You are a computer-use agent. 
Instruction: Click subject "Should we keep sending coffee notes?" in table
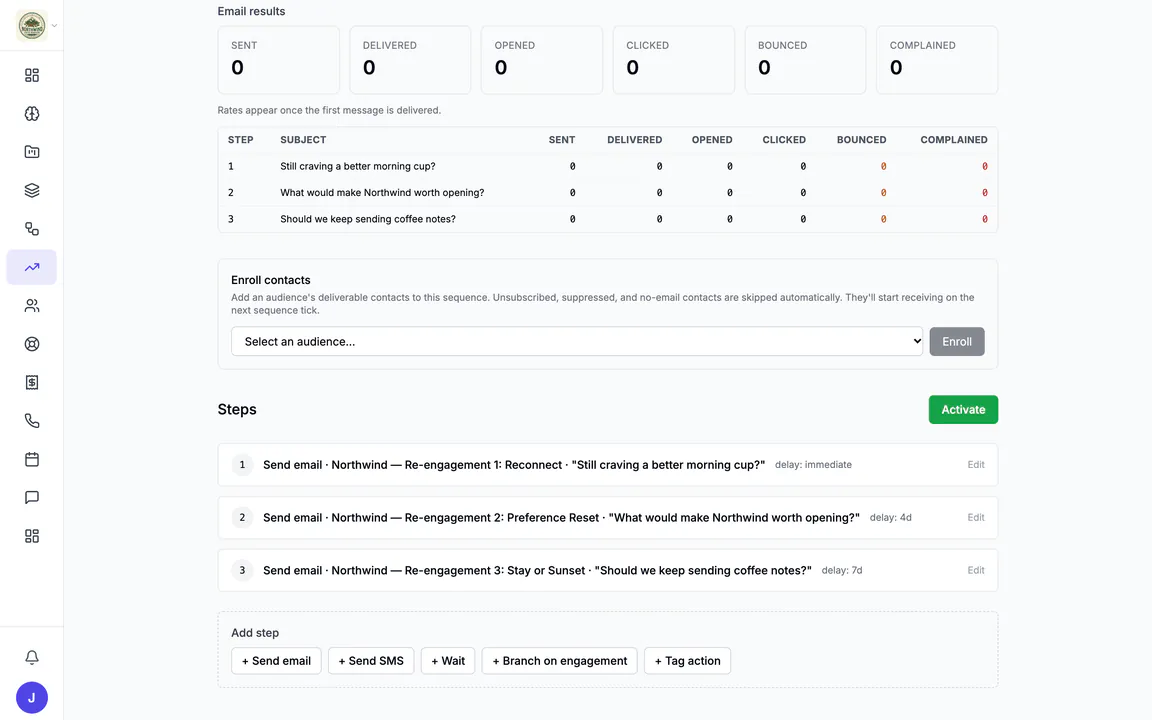tap(368, 219)
